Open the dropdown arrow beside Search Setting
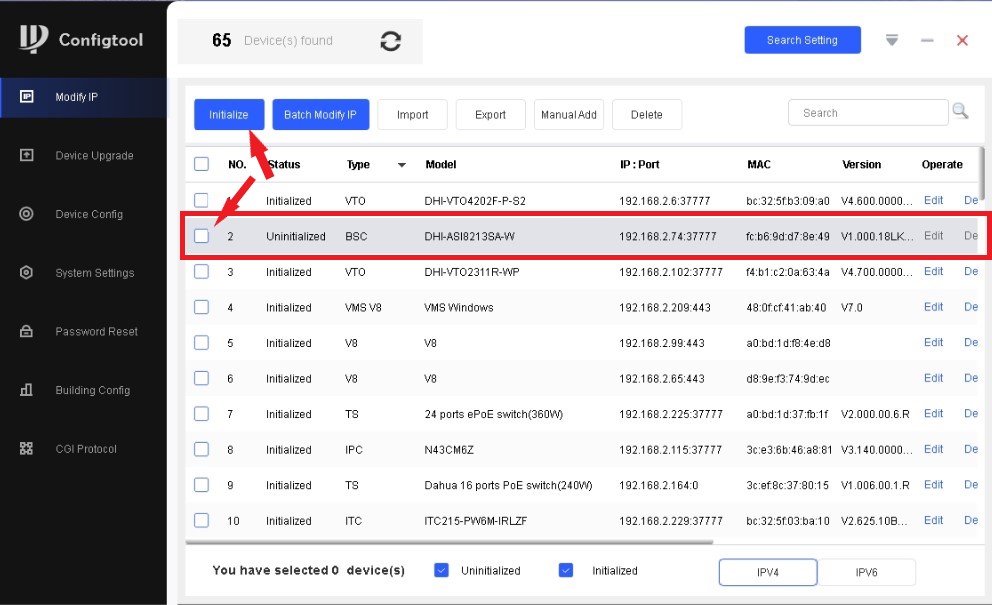Screen dimensions: 992x605 coord(892,40)
